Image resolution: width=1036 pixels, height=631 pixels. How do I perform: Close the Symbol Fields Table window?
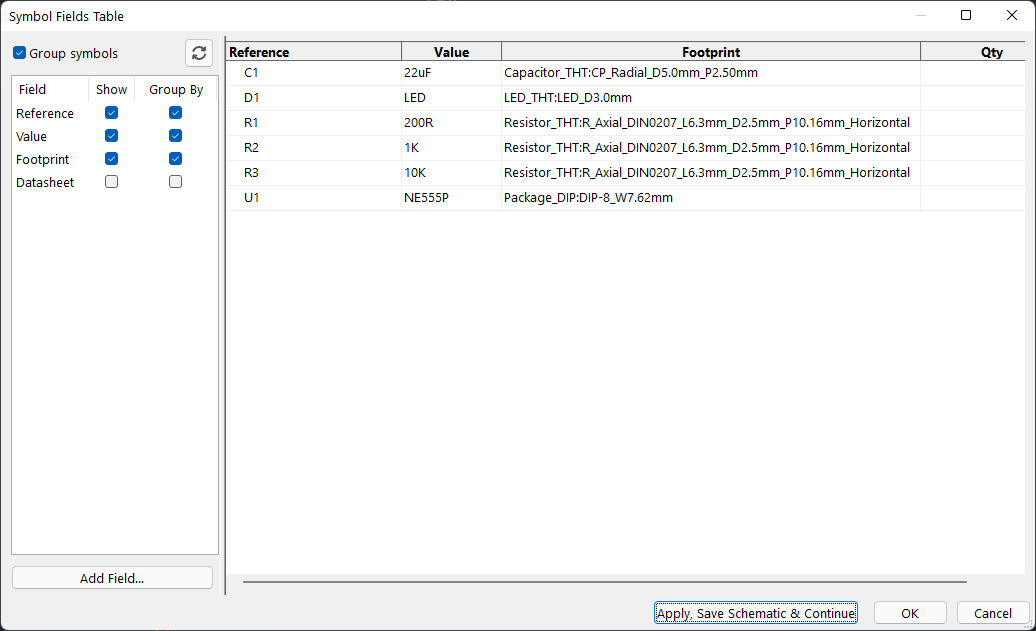click(1012, 15)
